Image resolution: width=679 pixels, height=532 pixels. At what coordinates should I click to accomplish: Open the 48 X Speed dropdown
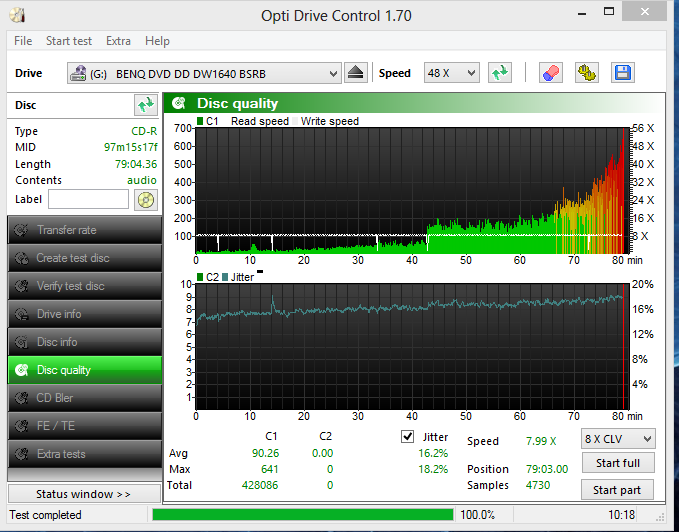[451, 73]
